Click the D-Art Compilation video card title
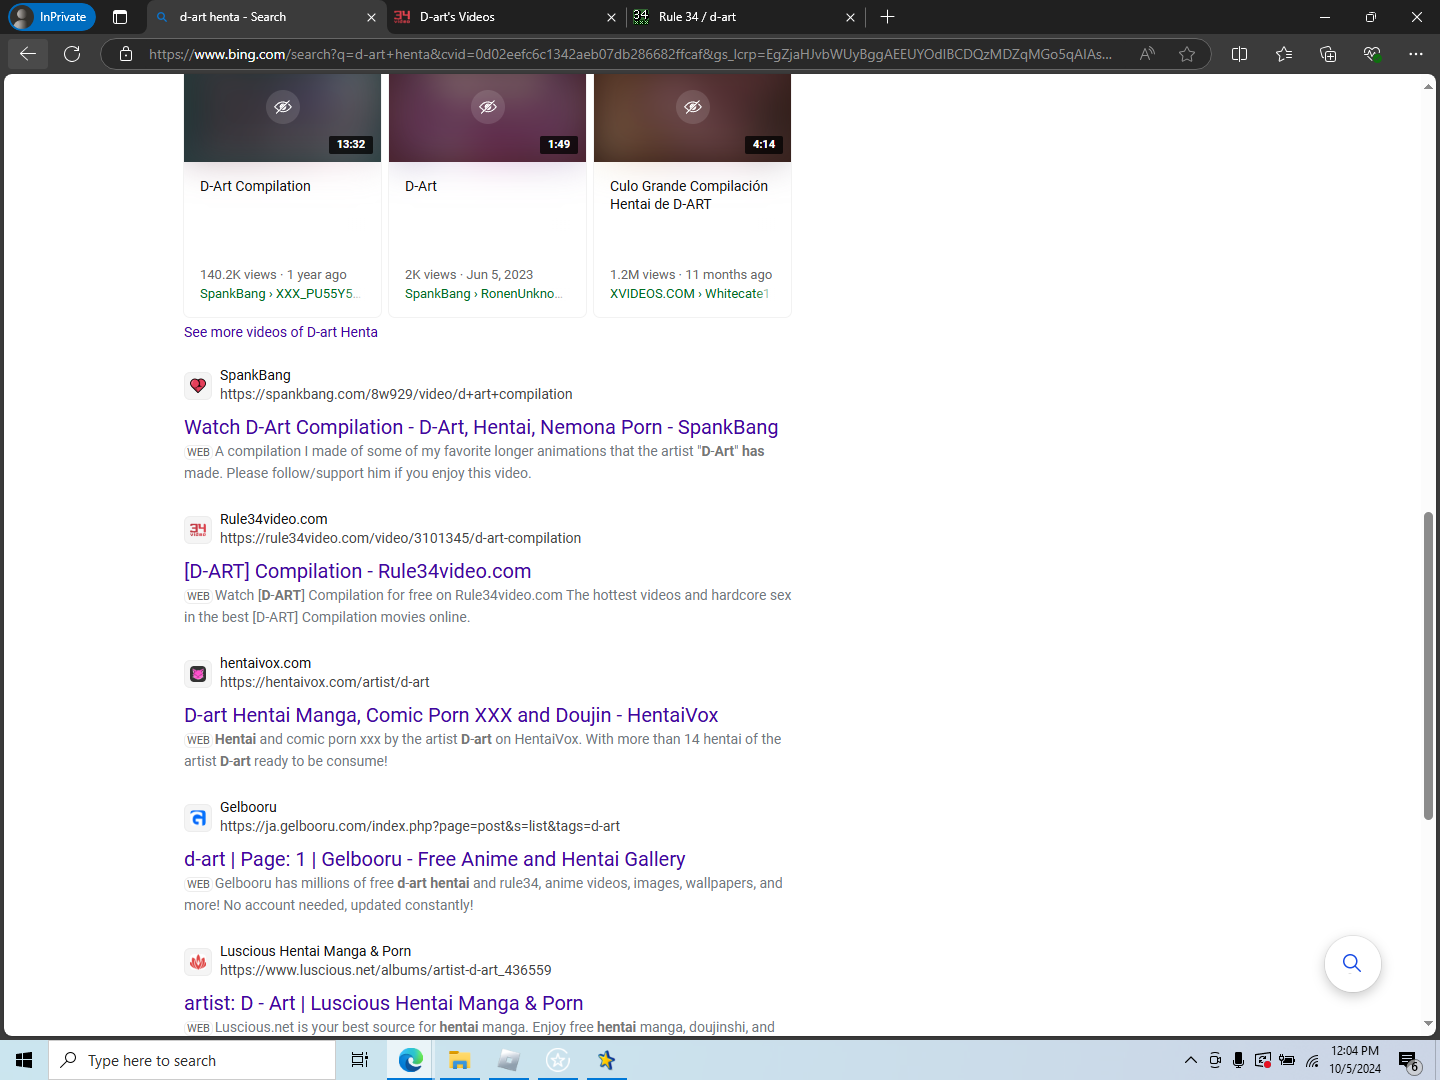 [255, 186]
